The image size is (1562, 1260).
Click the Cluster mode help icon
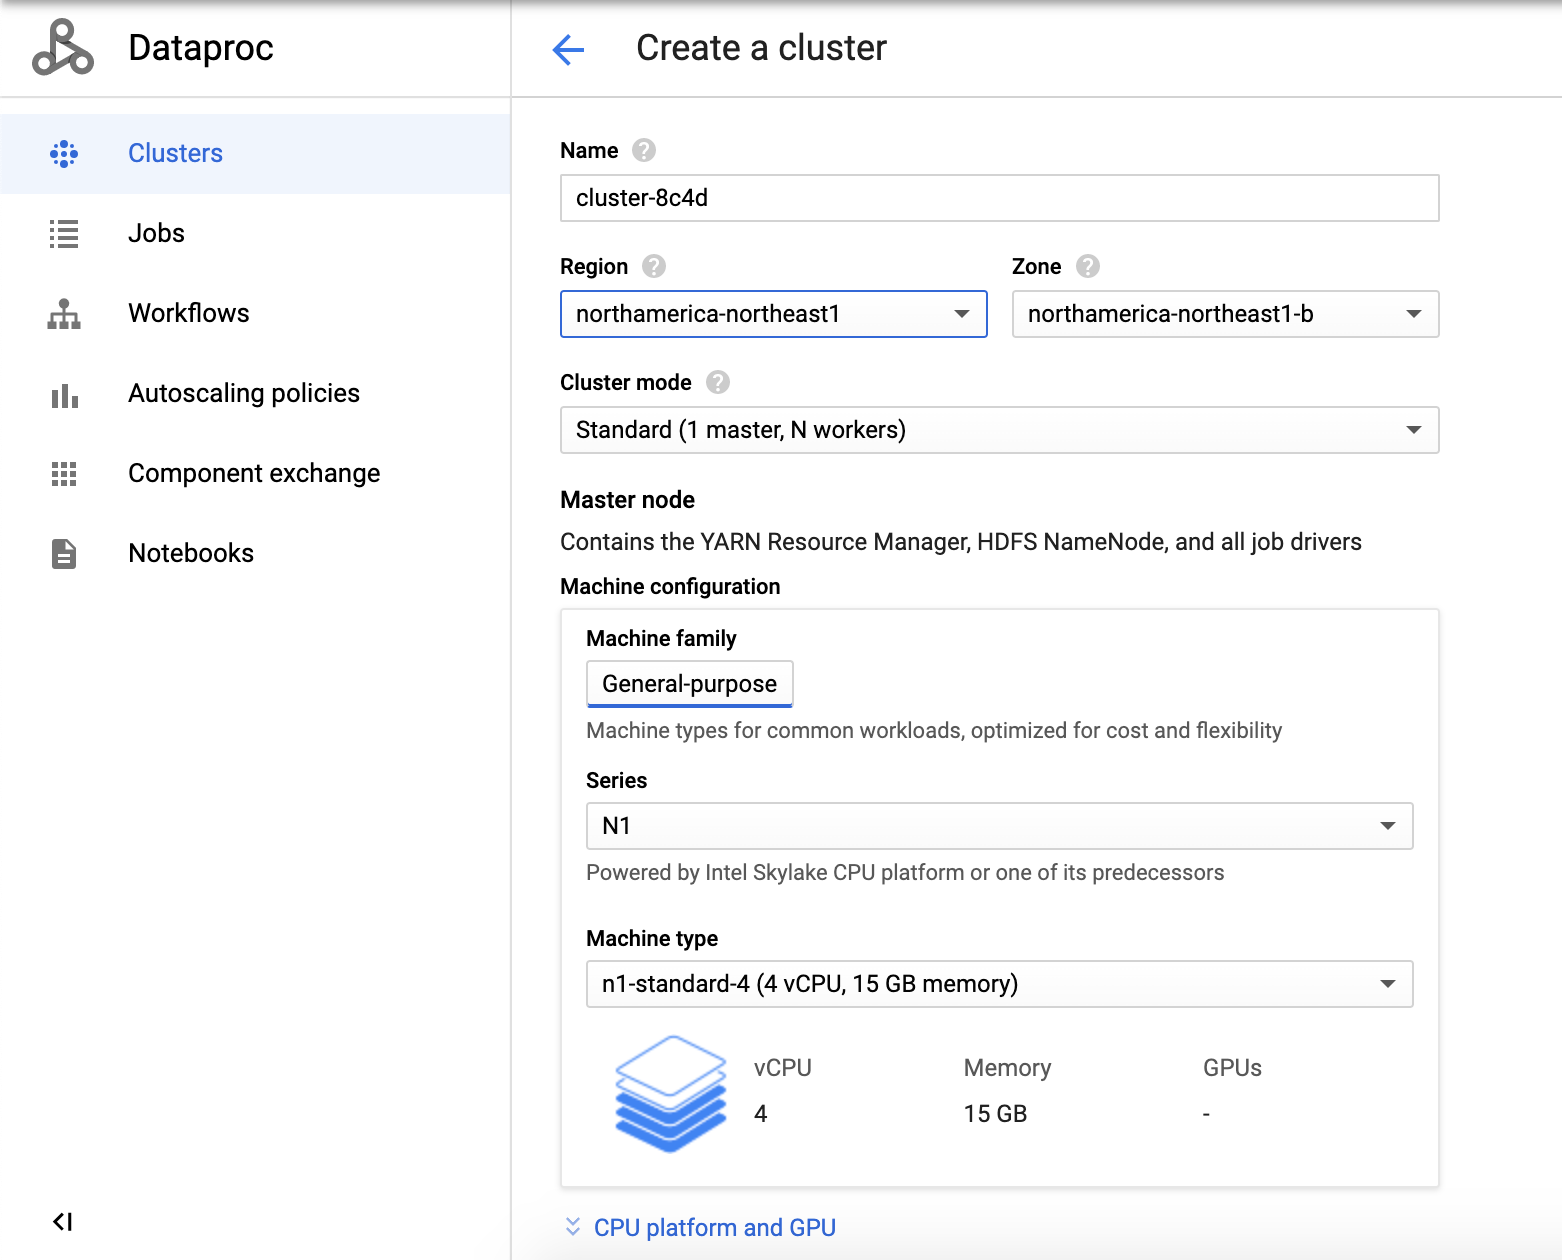(x=717, y=382)
